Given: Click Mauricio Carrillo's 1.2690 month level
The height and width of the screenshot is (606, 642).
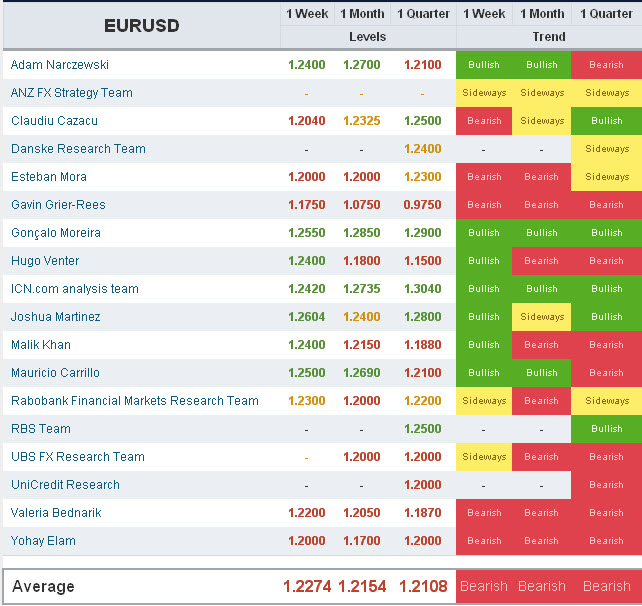Looking at the screenshot, I should 362,373.
